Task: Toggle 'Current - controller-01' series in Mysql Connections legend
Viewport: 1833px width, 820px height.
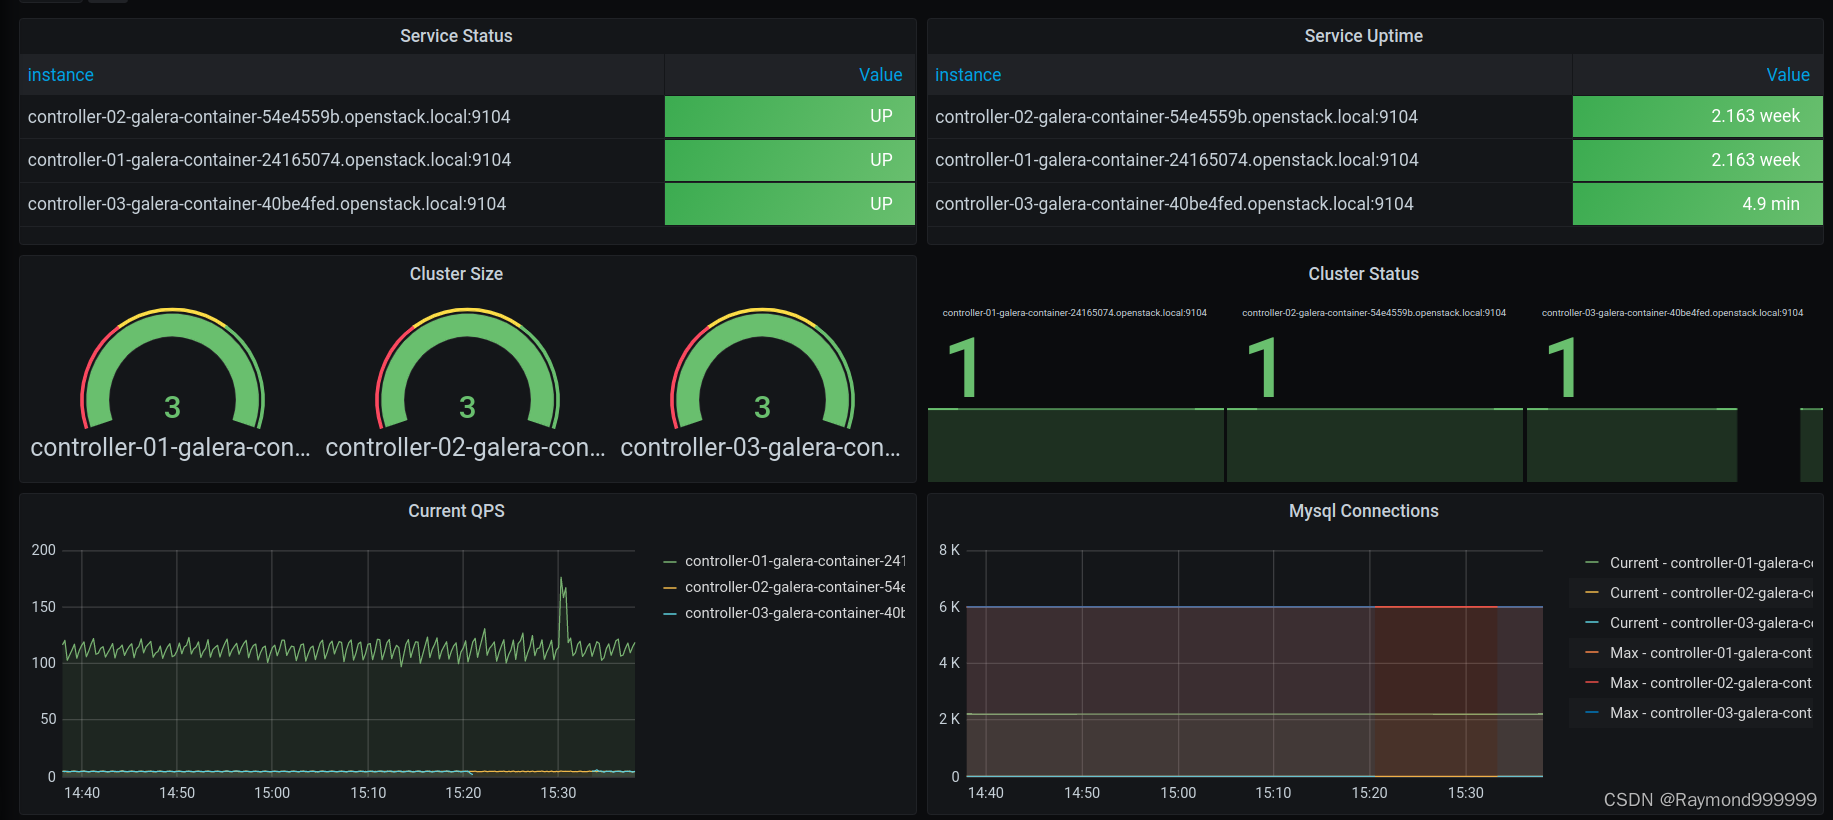Action: pos(1710,563)
